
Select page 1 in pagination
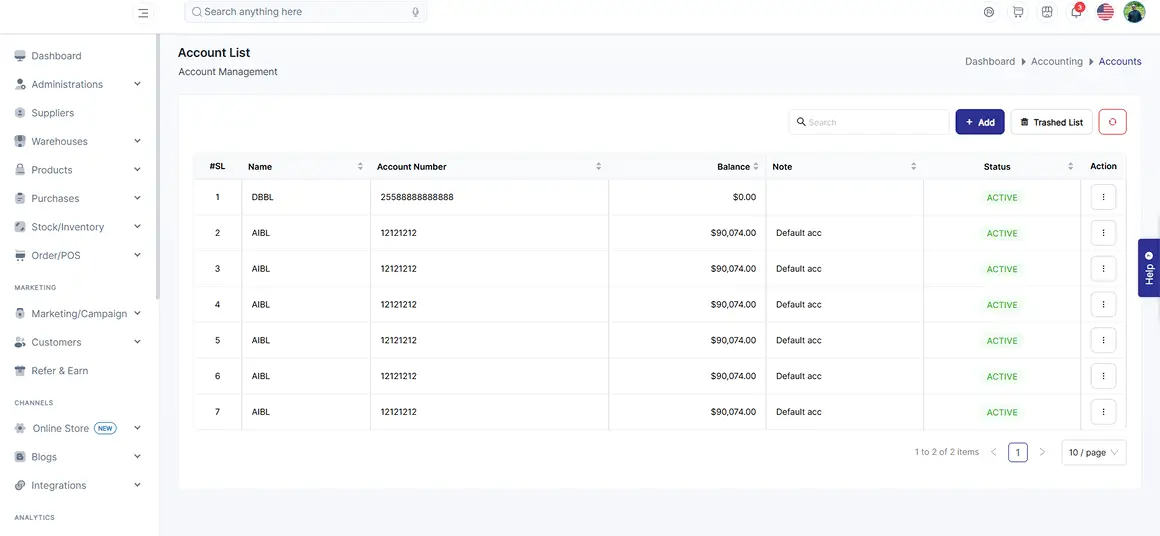click(x=1018, y=452)
